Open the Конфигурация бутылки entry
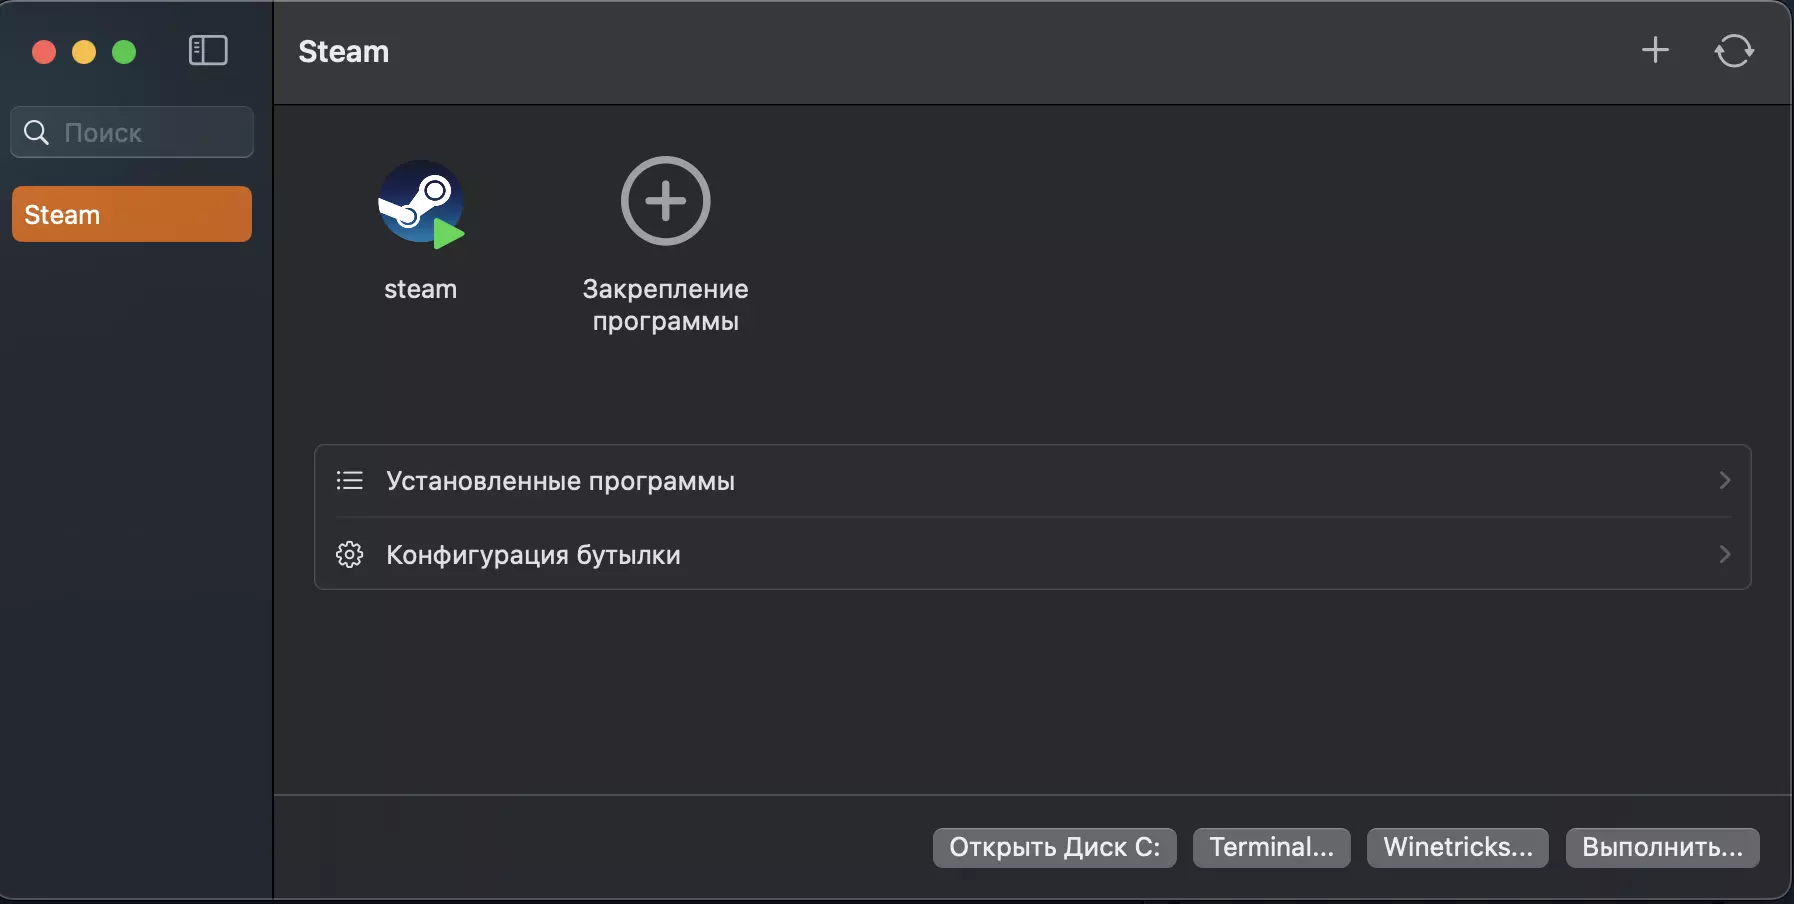Image resolution: width=1794 pixels, height=904 pixels. [x=533, y=555]
